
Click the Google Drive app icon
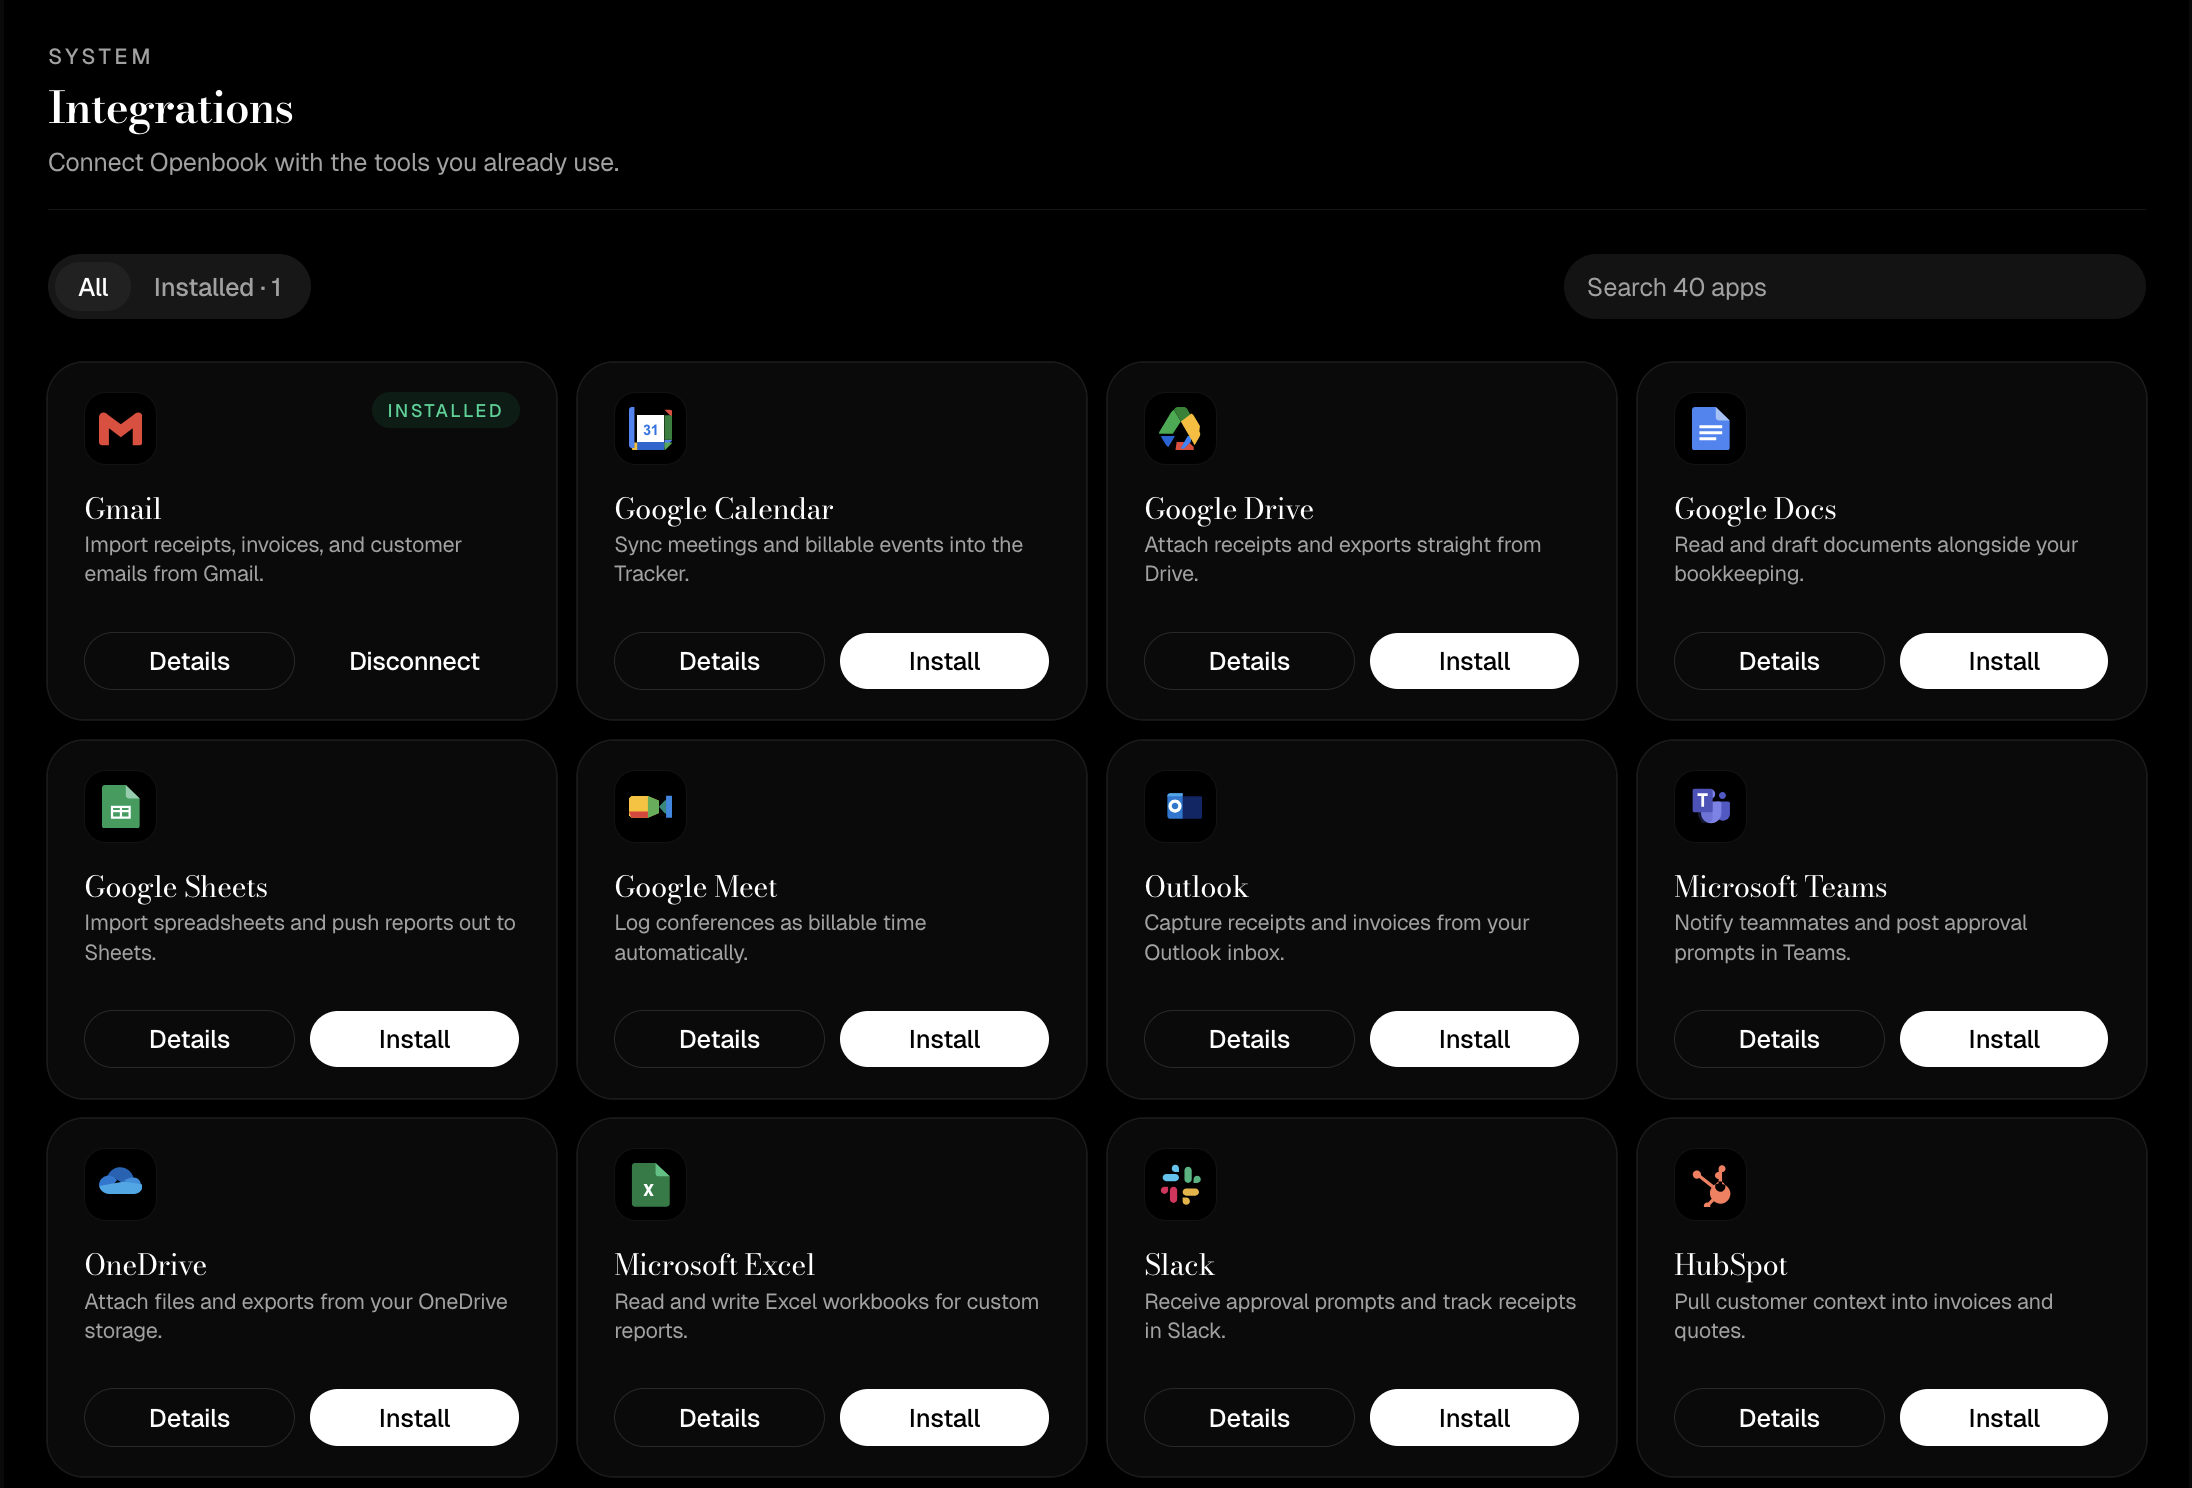click(x=1180, y=429)
